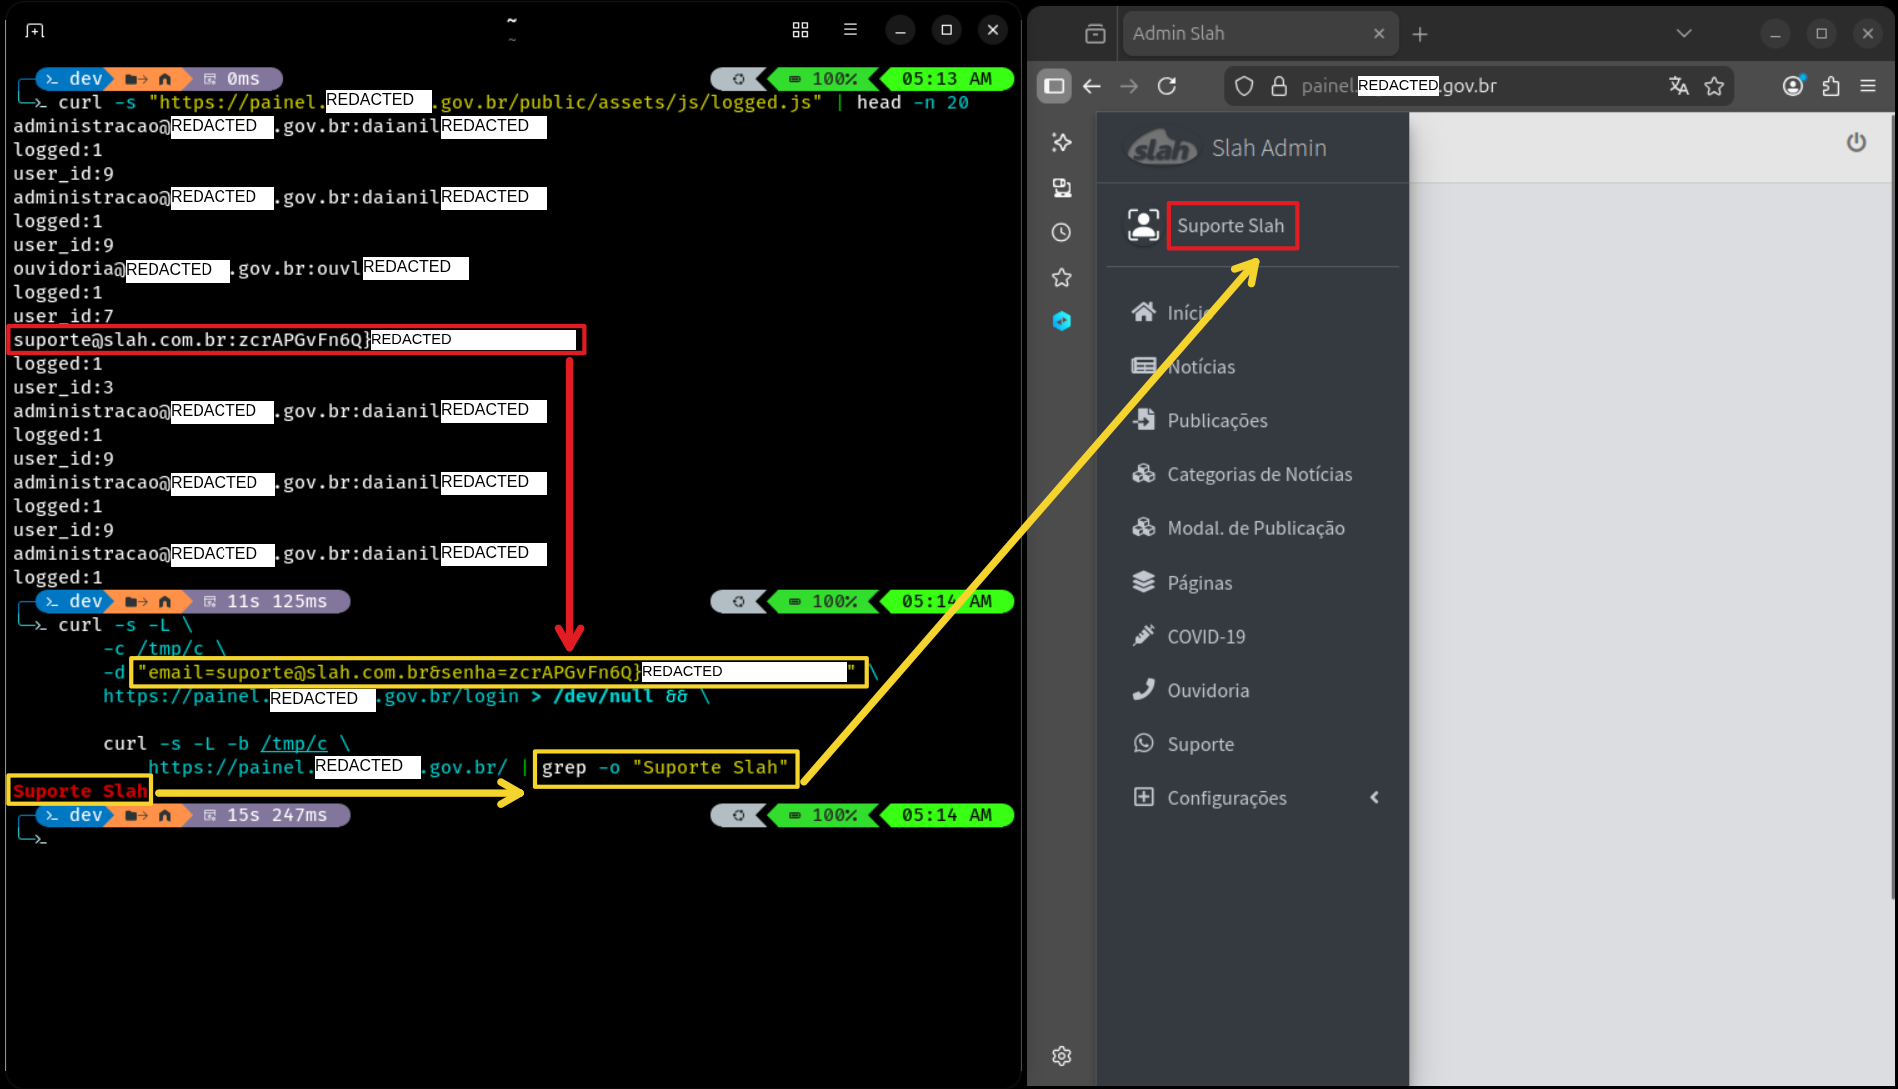This screenshot has width=1898, height=1089.
Task: Open the browser account profile icon
Action: click(1793, 86)
